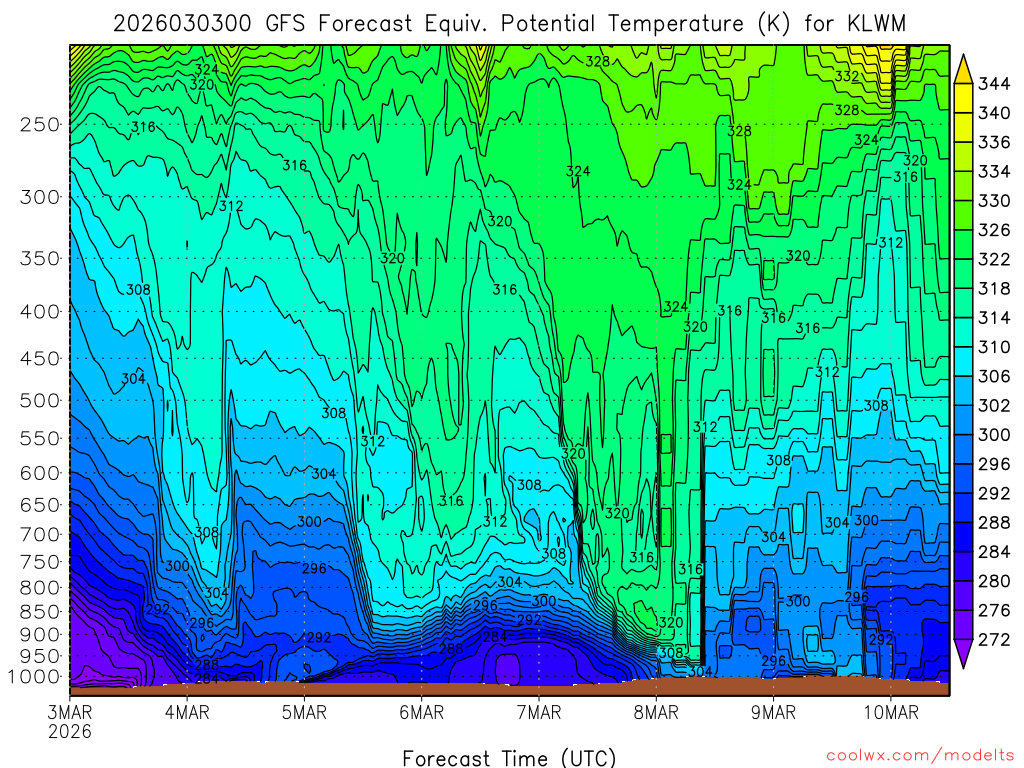Click the 250 pressure level axis label

(40, 124)
